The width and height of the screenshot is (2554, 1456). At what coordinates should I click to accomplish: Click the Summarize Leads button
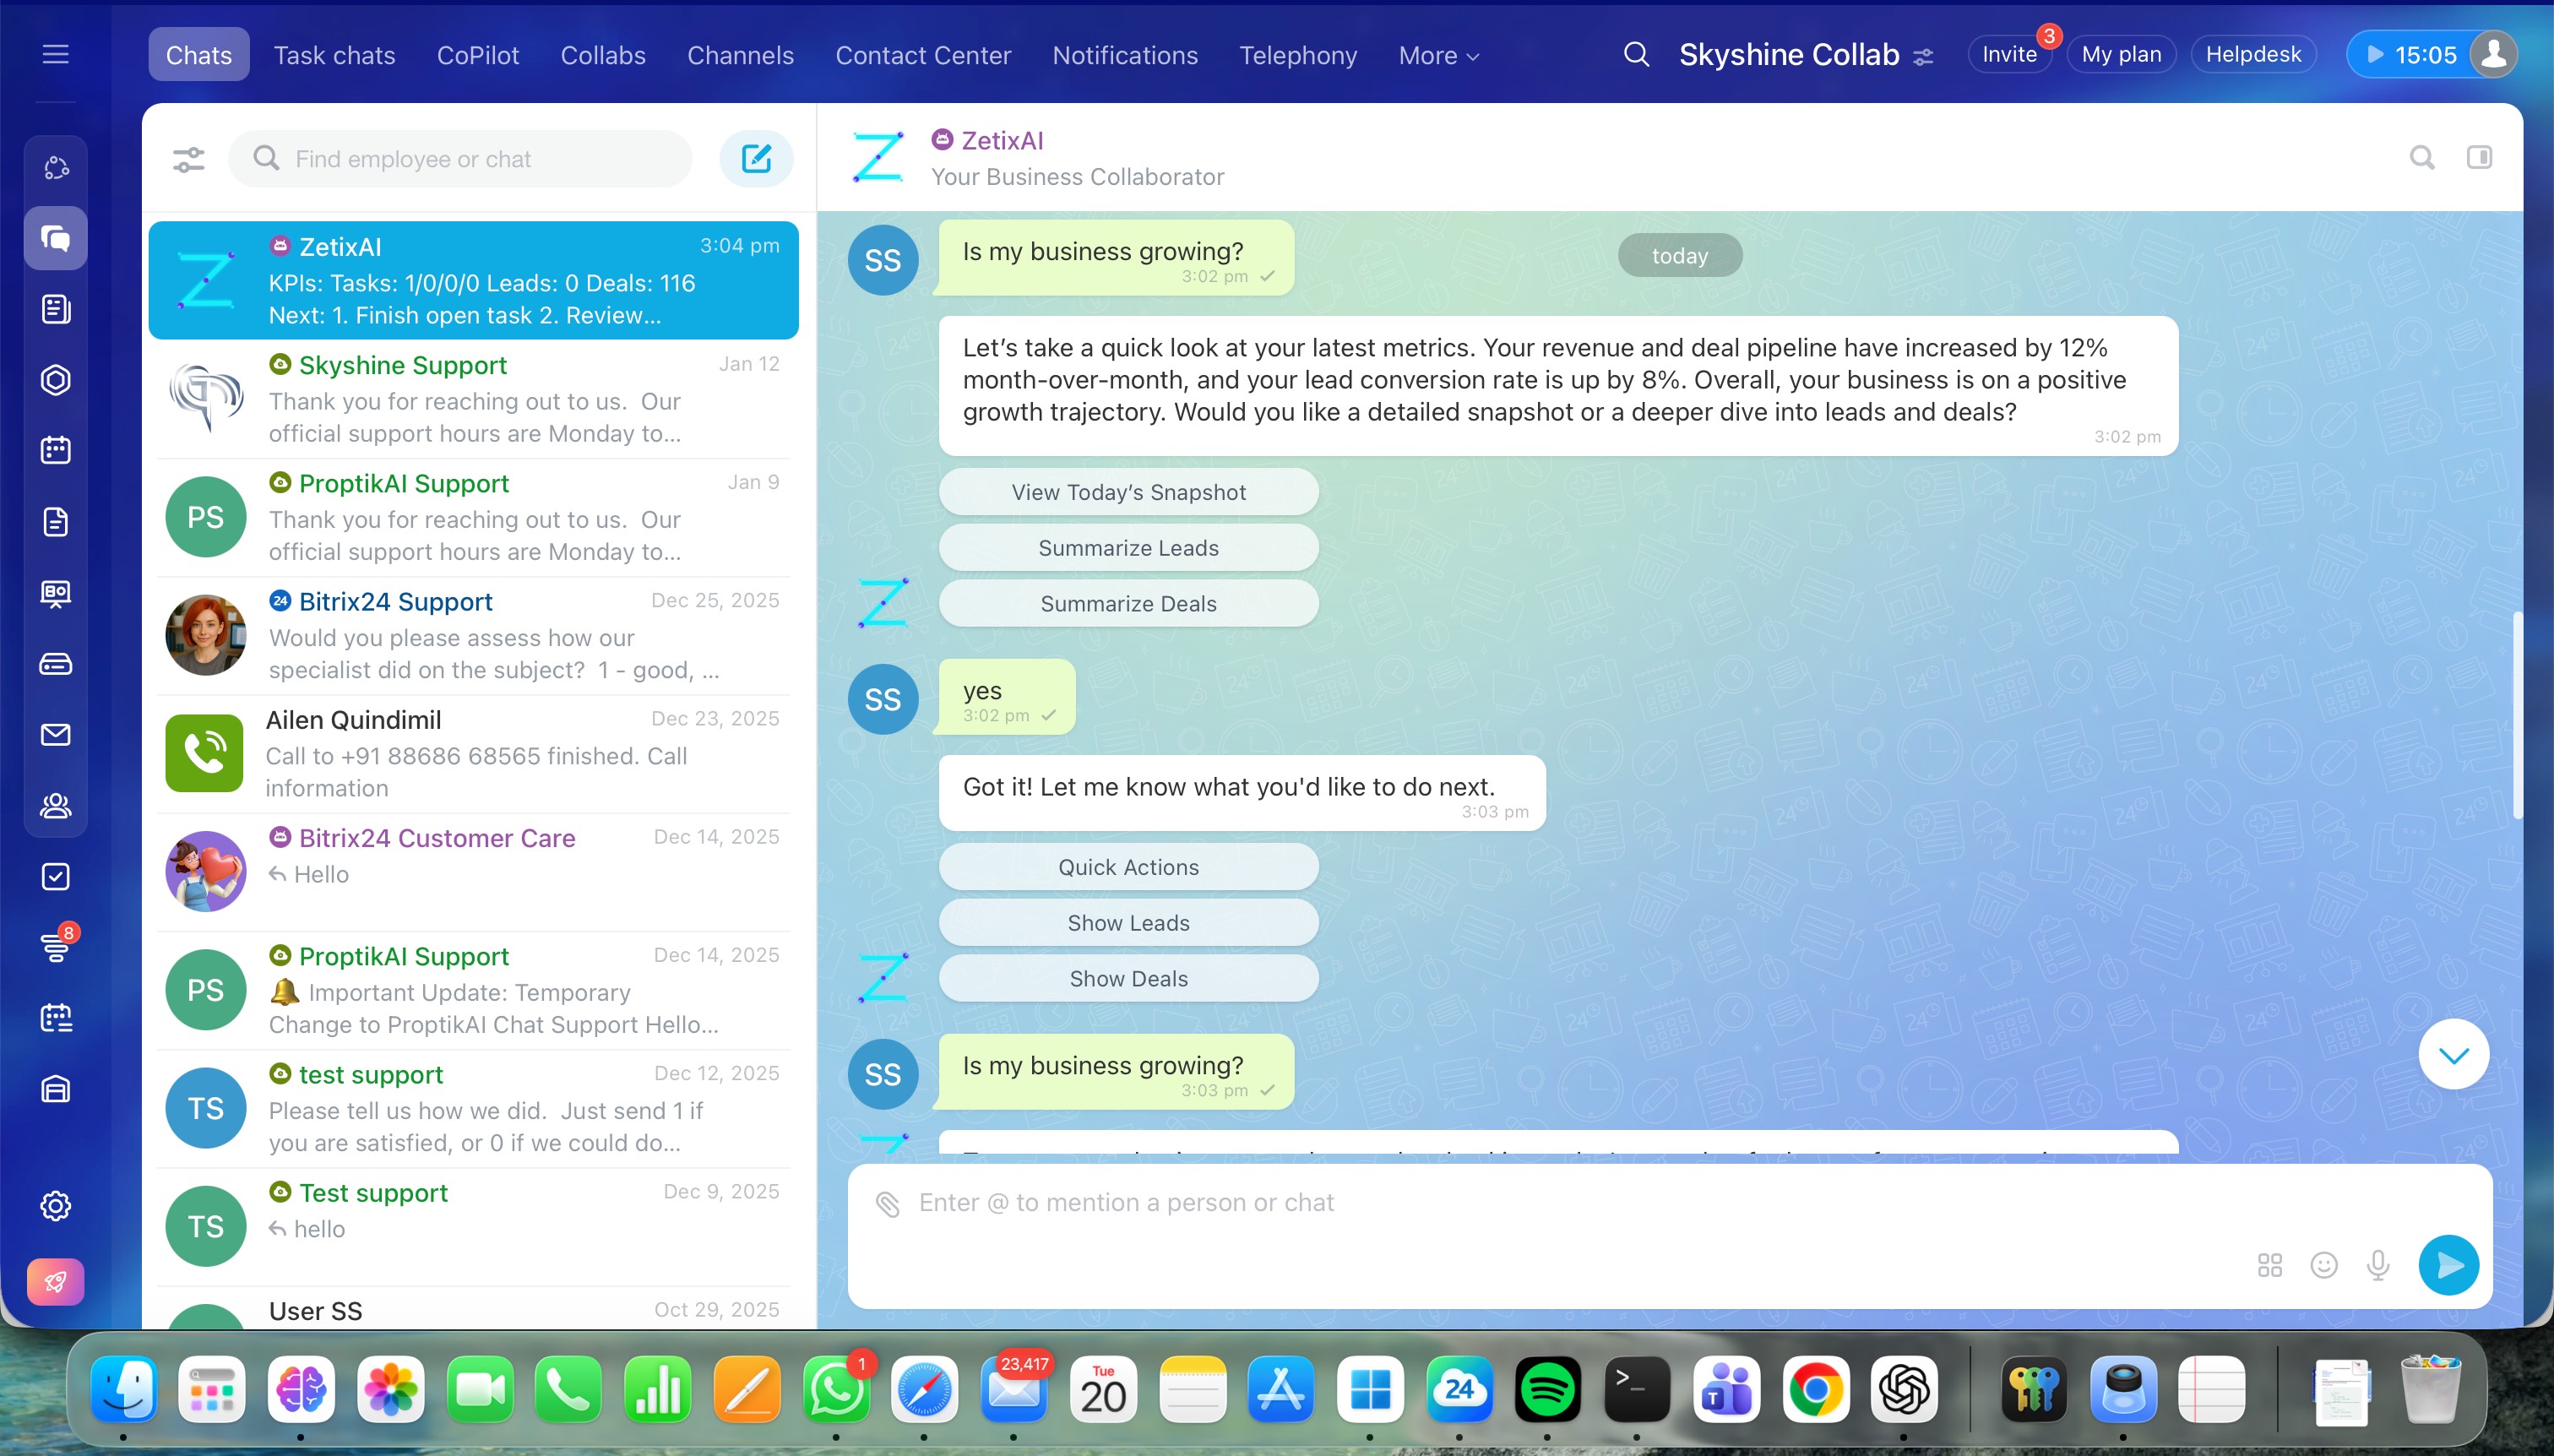tap(1128, 548)
